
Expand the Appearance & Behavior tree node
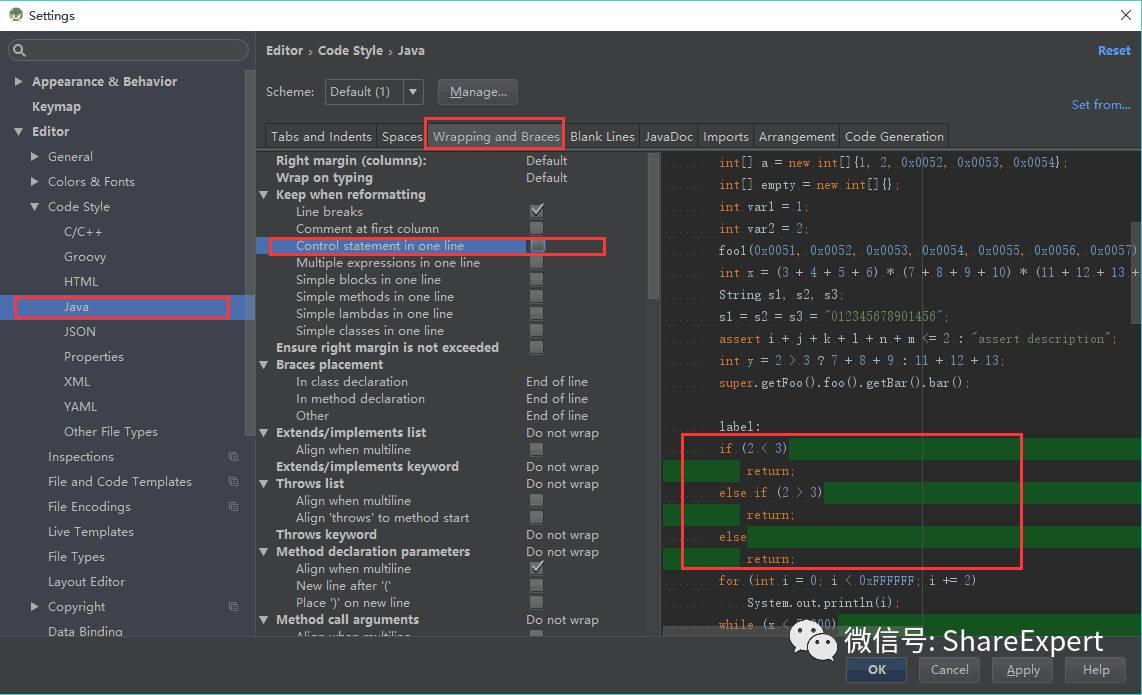18,82
